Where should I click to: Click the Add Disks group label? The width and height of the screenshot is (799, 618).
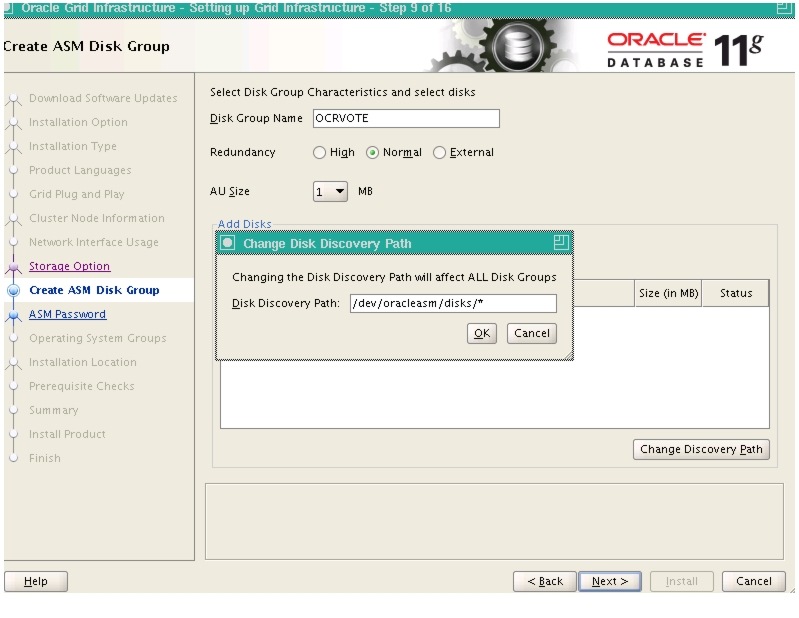245,224
